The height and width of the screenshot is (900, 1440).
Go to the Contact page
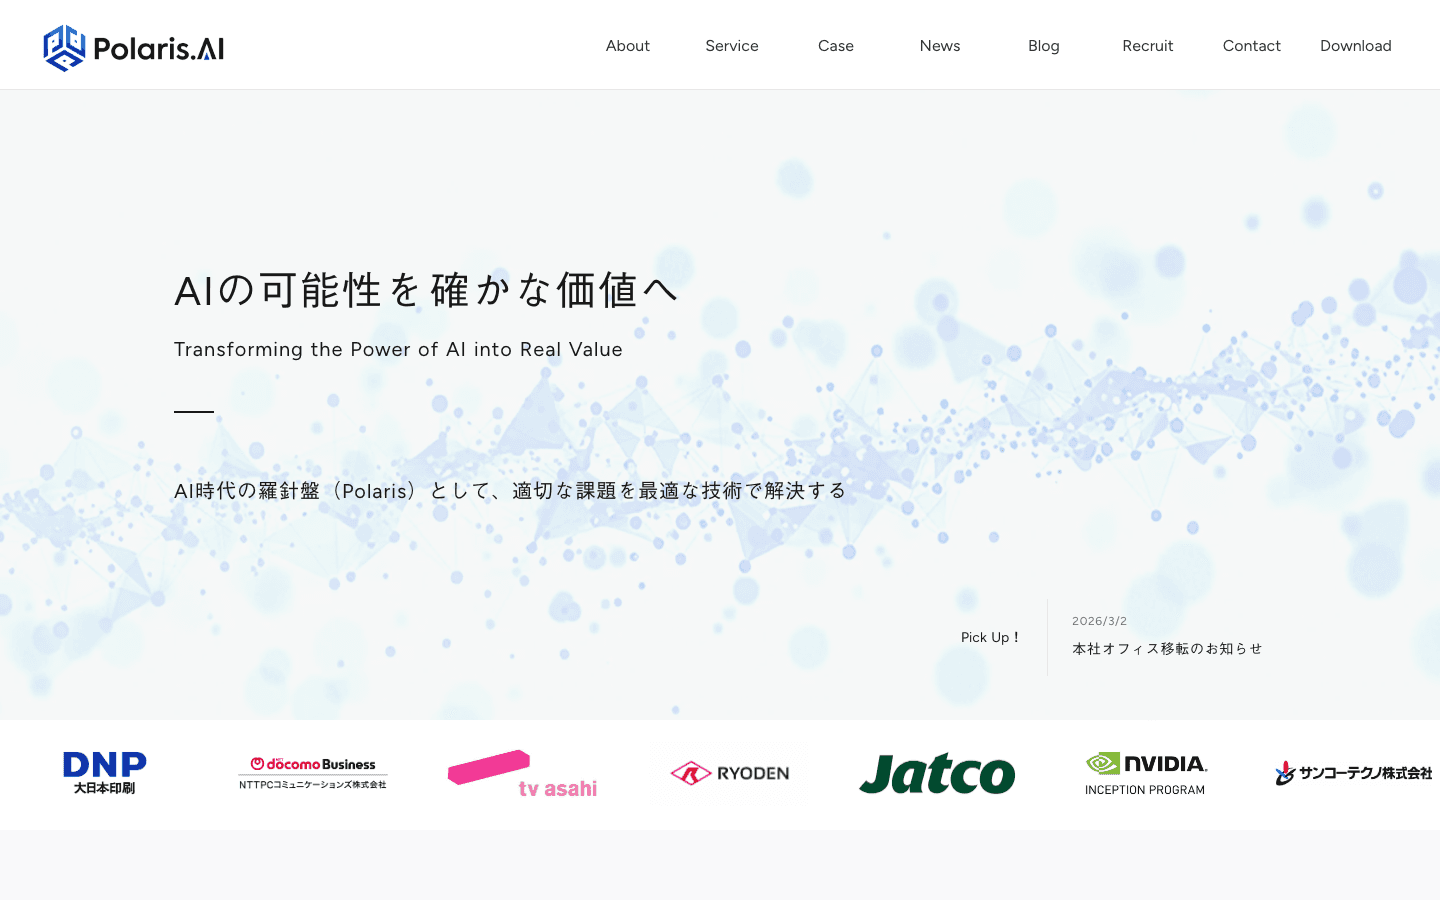coord(1252,46)
